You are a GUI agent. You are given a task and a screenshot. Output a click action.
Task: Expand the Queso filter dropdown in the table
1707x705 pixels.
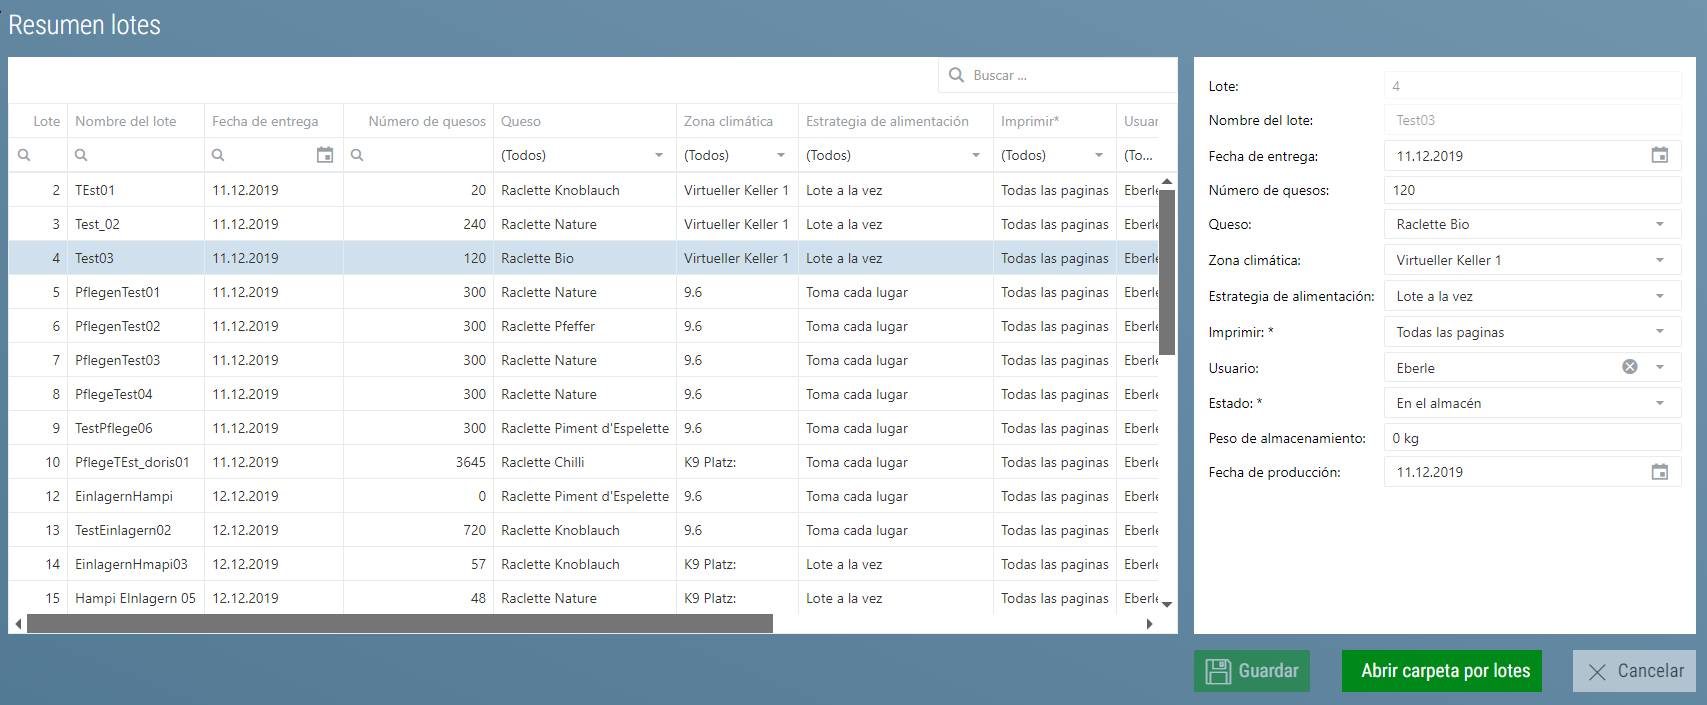659,155
